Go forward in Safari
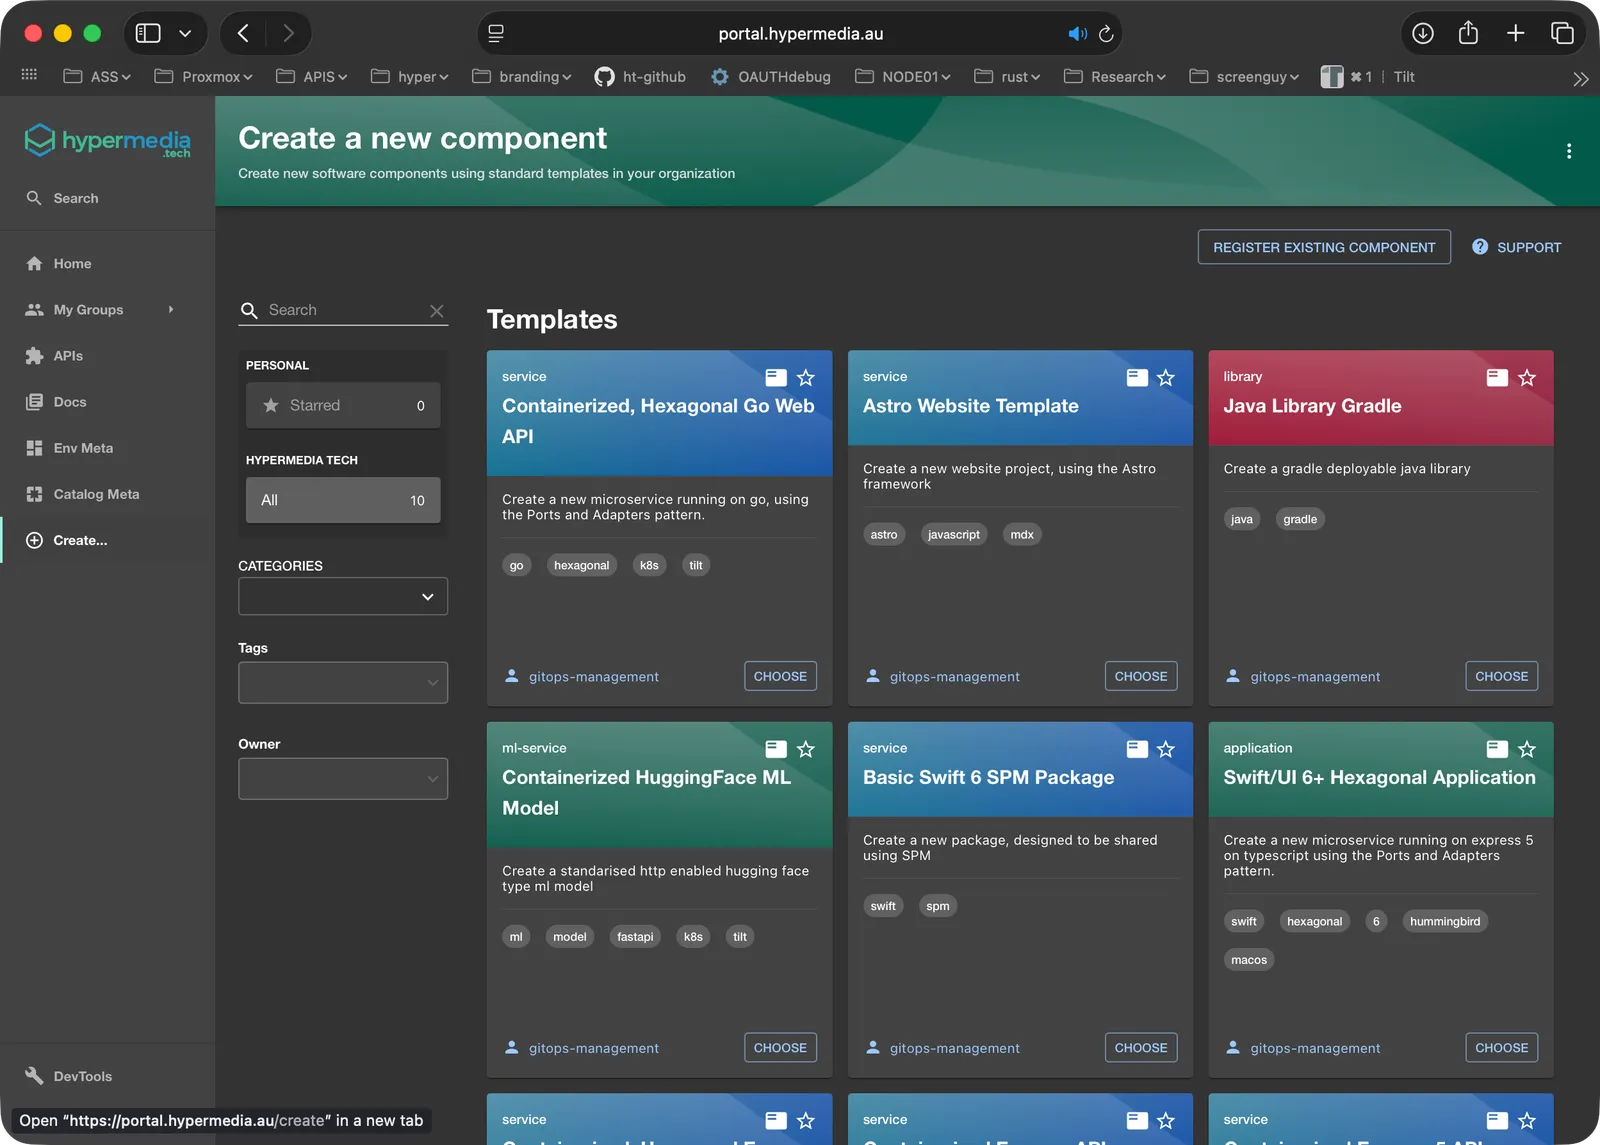The image size is (1600, 1145). (288, 33)
